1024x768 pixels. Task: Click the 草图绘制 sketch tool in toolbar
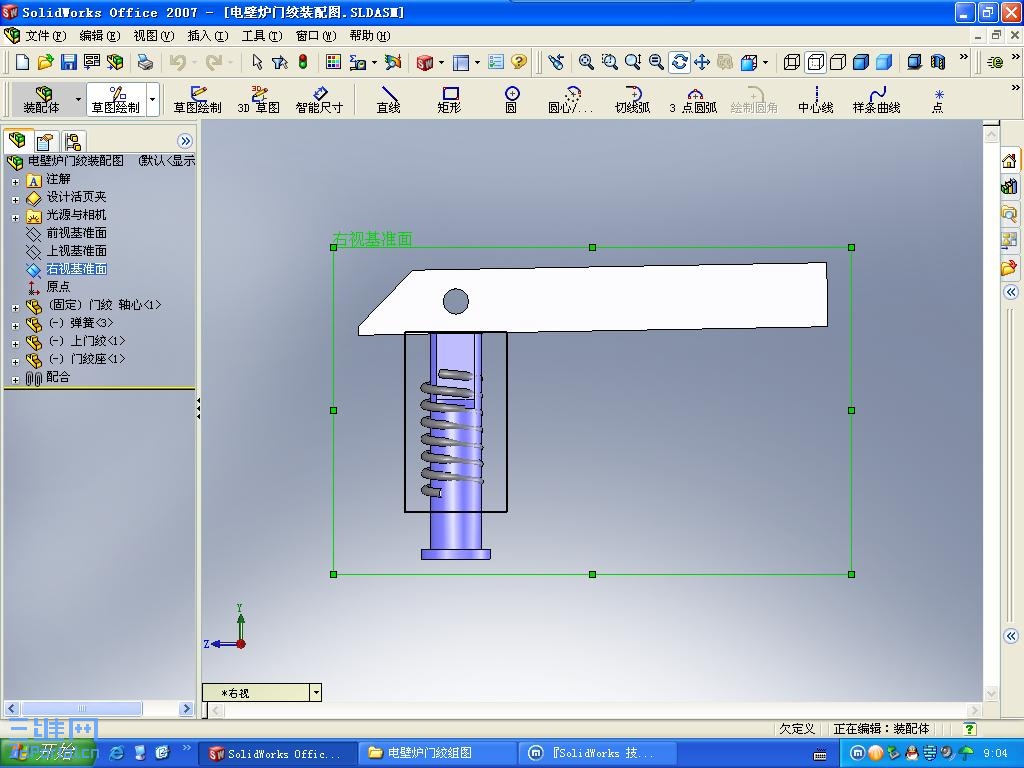[197, 100]
